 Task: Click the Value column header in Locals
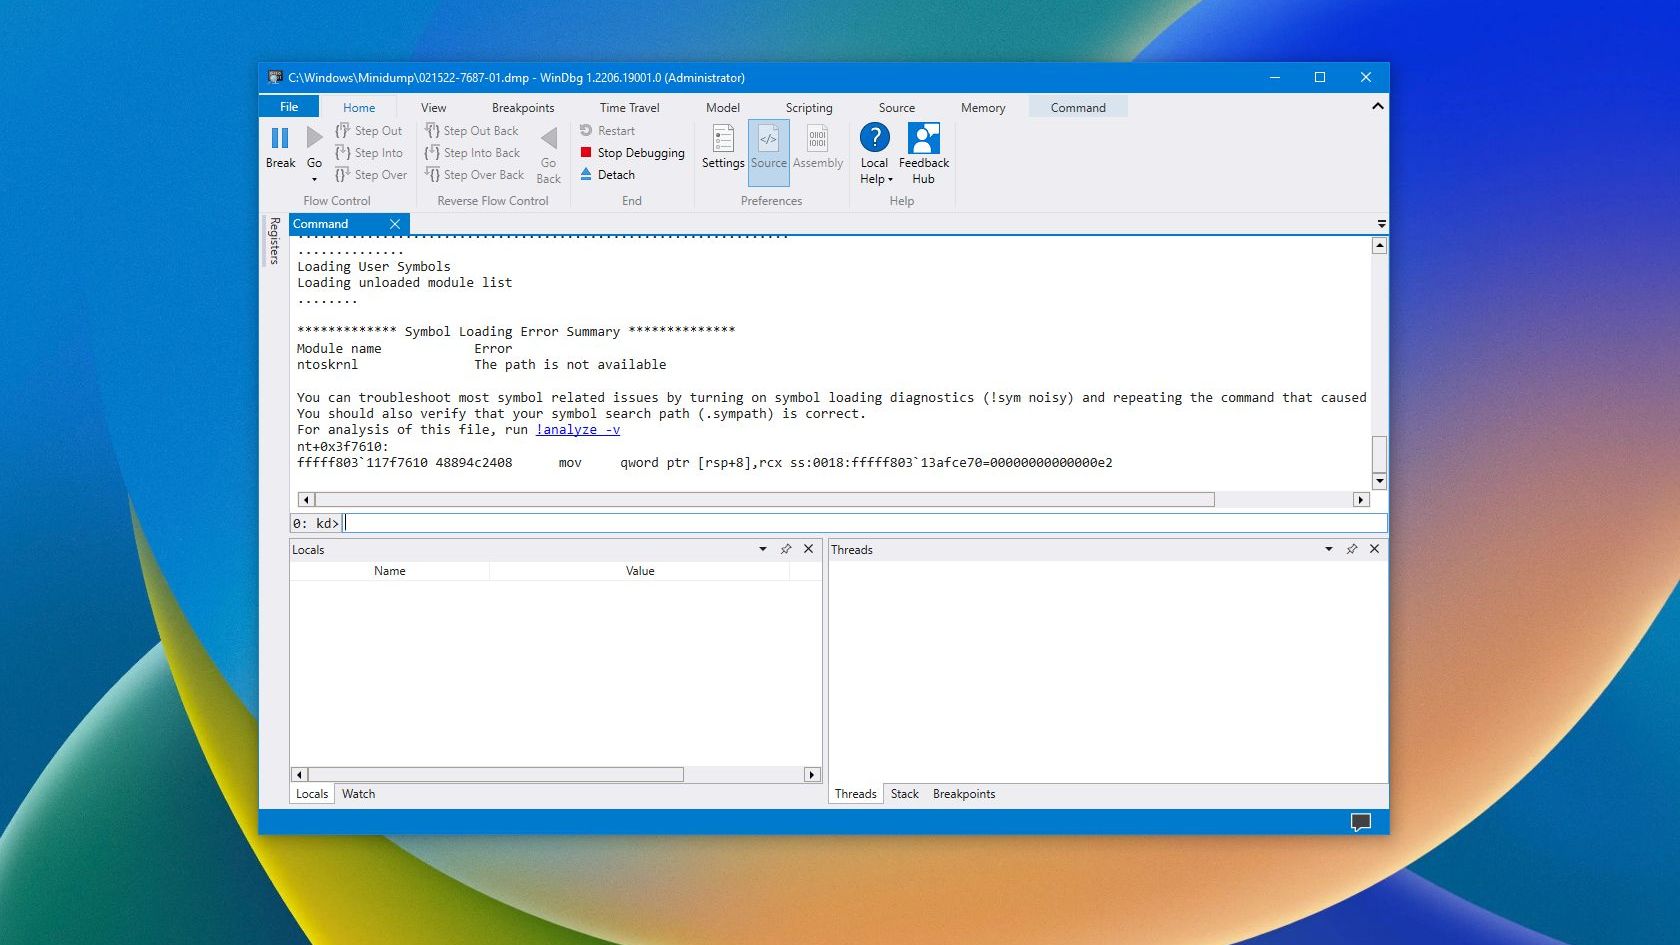click(x=640, y=571)
